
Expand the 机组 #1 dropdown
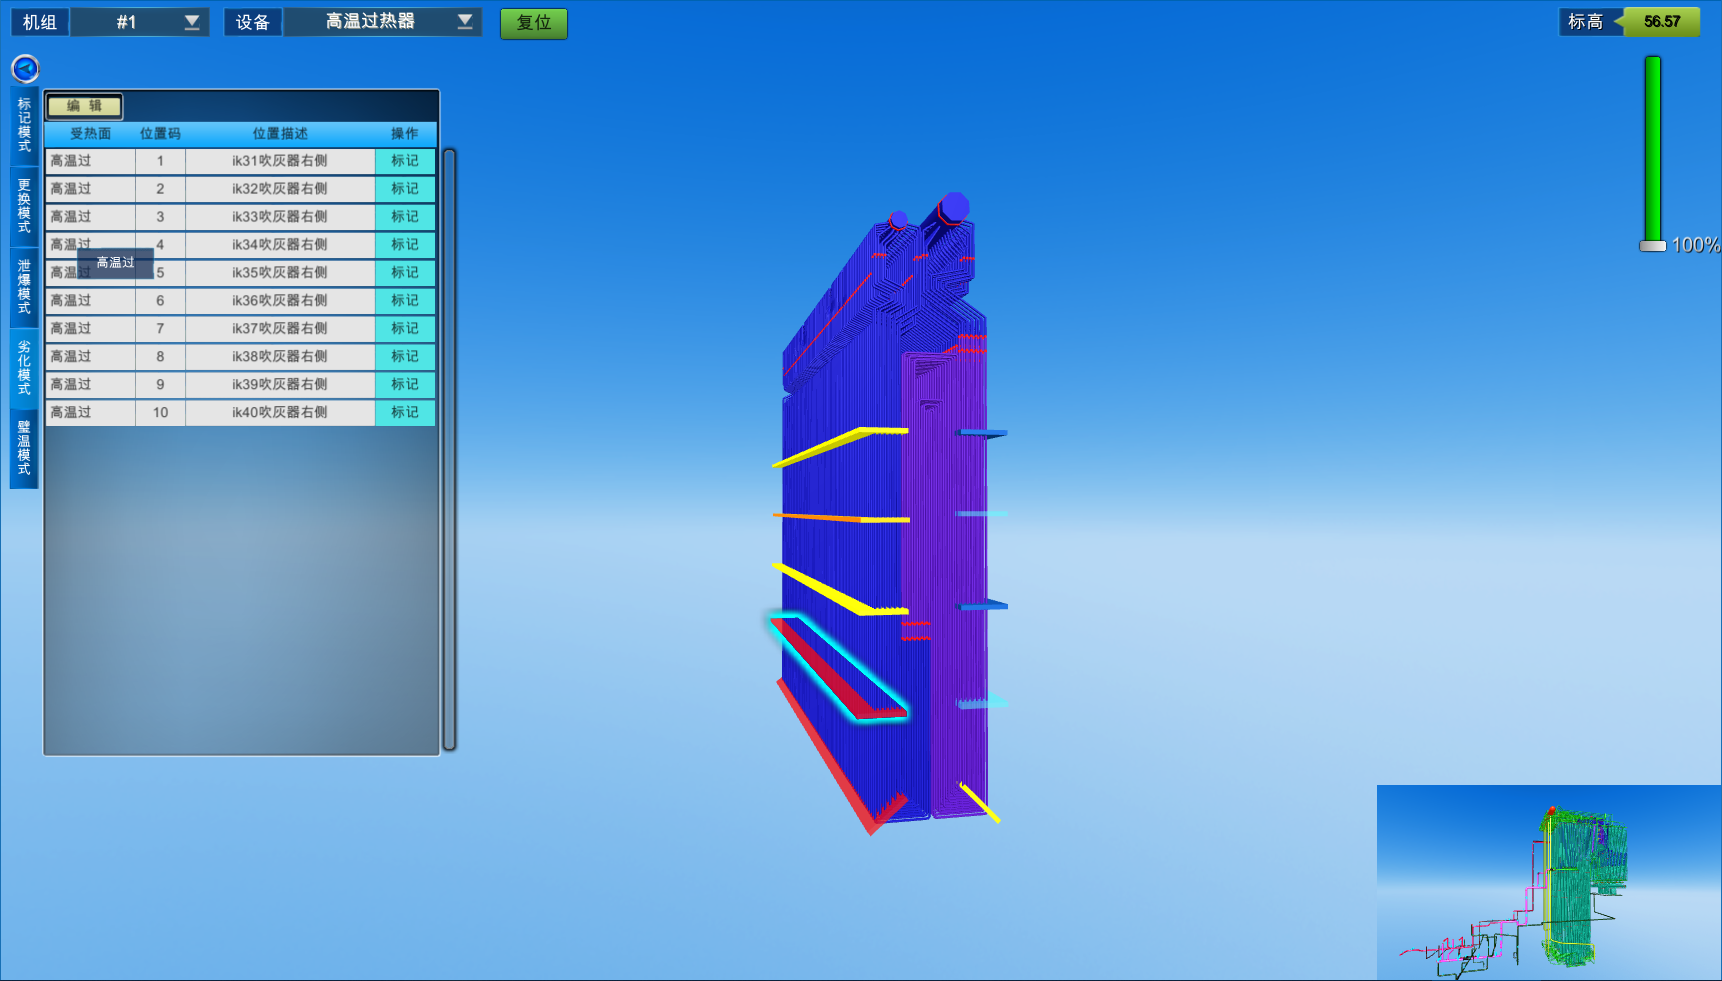[139, 22]
